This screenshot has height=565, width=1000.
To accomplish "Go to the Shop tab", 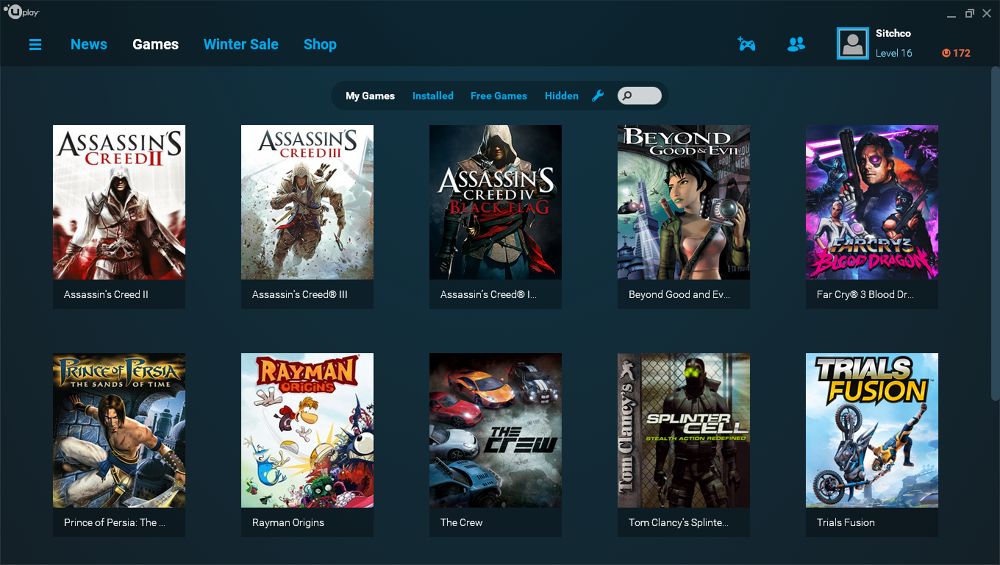I will [x=320, y=44].
